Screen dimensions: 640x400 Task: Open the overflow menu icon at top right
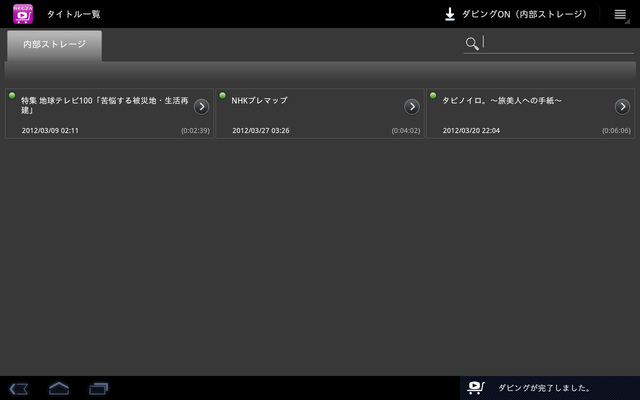(x=620, y=14)
